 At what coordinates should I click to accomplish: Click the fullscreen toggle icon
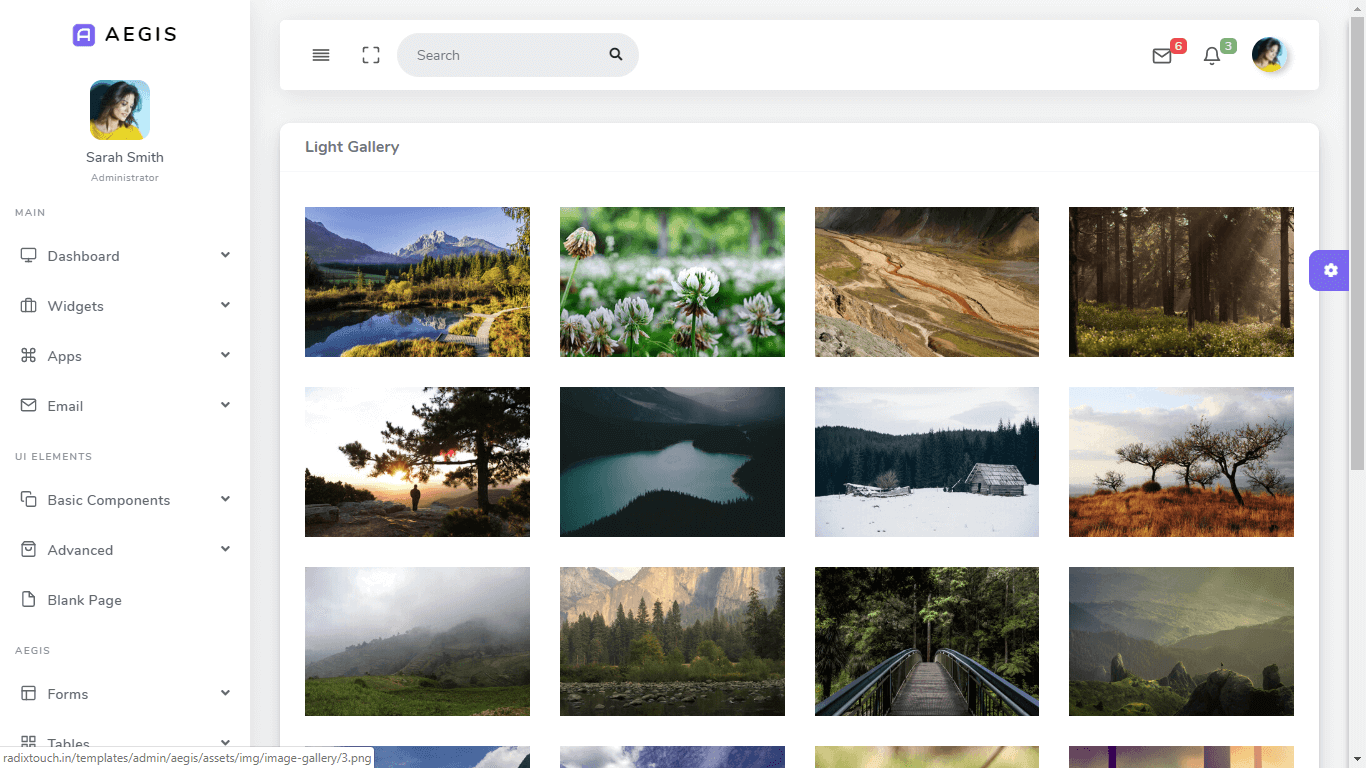pos(371,55)
